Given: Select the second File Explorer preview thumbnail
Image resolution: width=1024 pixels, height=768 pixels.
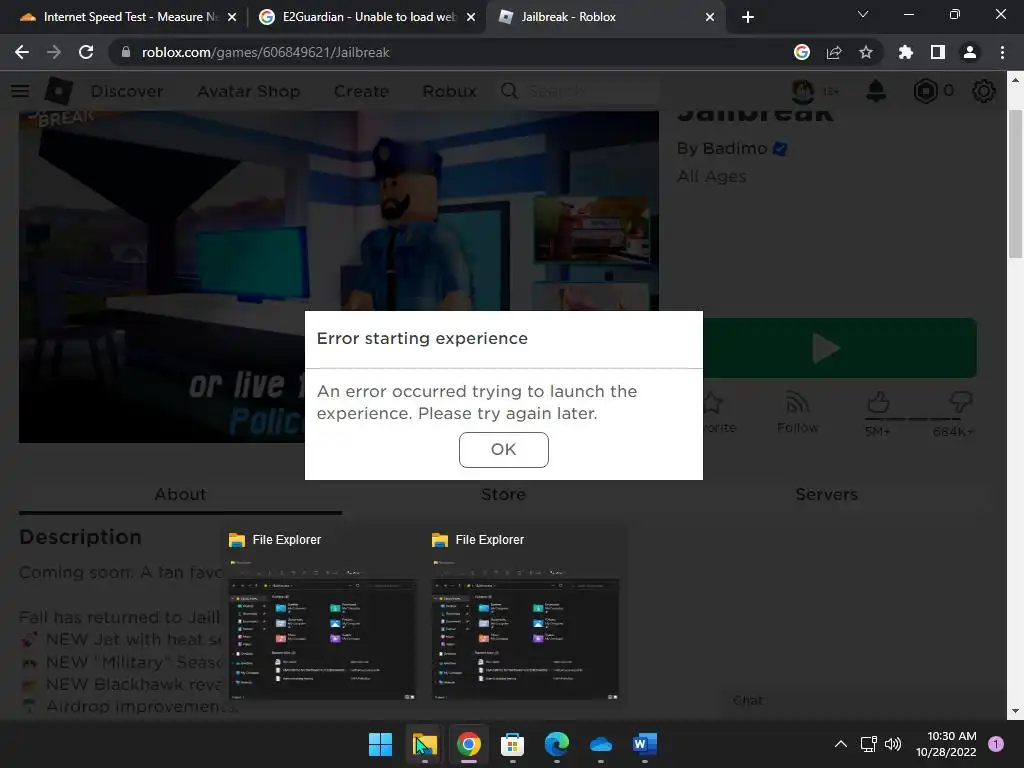Looking at the screenshot, I should tap(525, 630).
